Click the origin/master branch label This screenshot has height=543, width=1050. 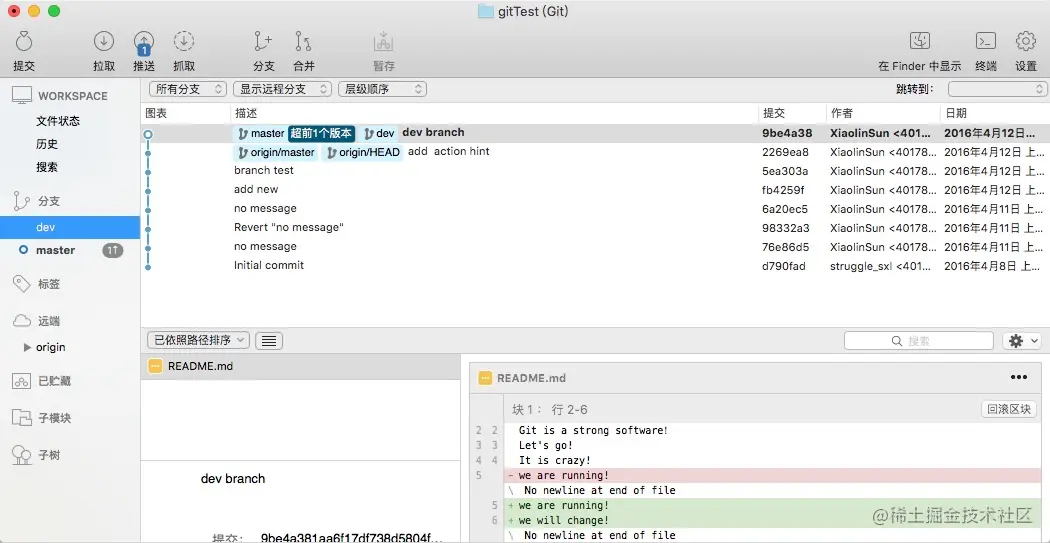276,153
